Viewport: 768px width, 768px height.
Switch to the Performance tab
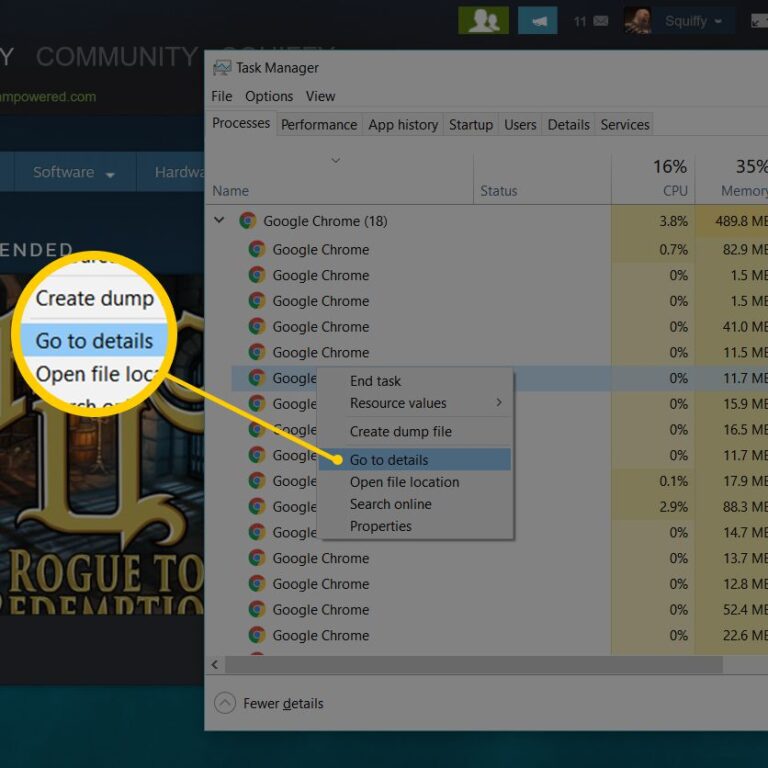[x=319, y=125]
